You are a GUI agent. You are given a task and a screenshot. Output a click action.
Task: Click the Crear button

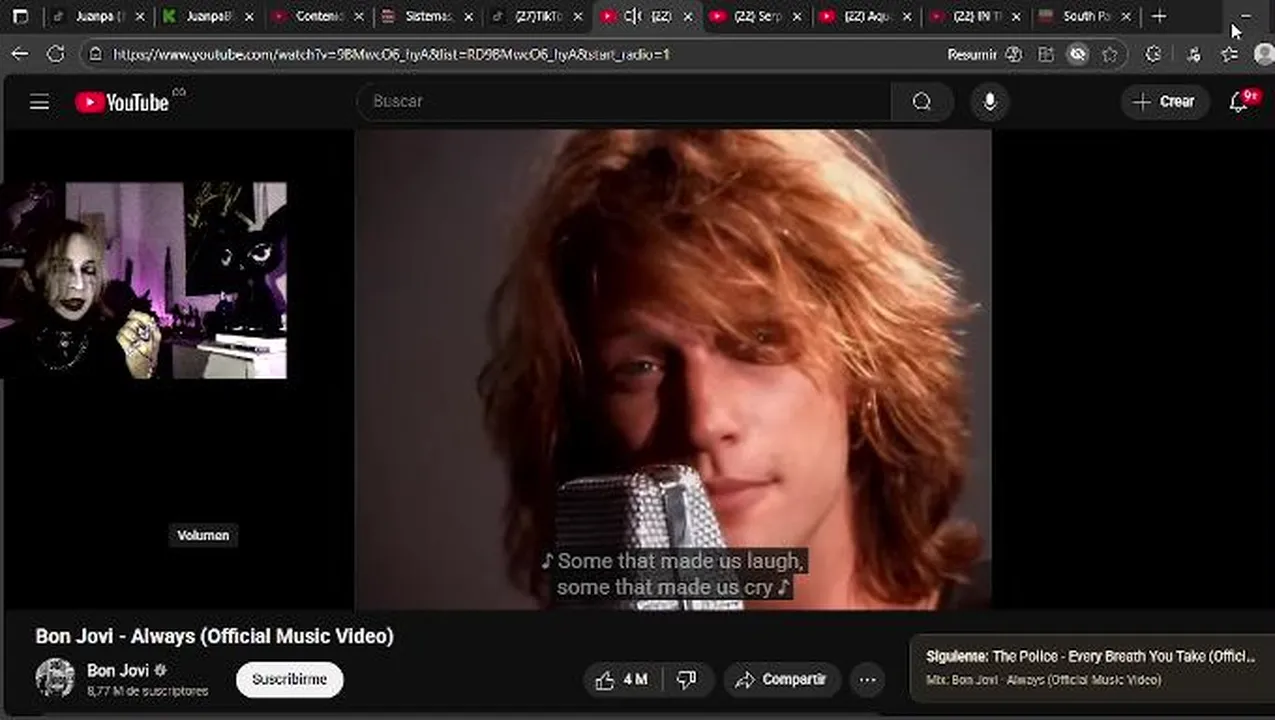coord(1164,101)
